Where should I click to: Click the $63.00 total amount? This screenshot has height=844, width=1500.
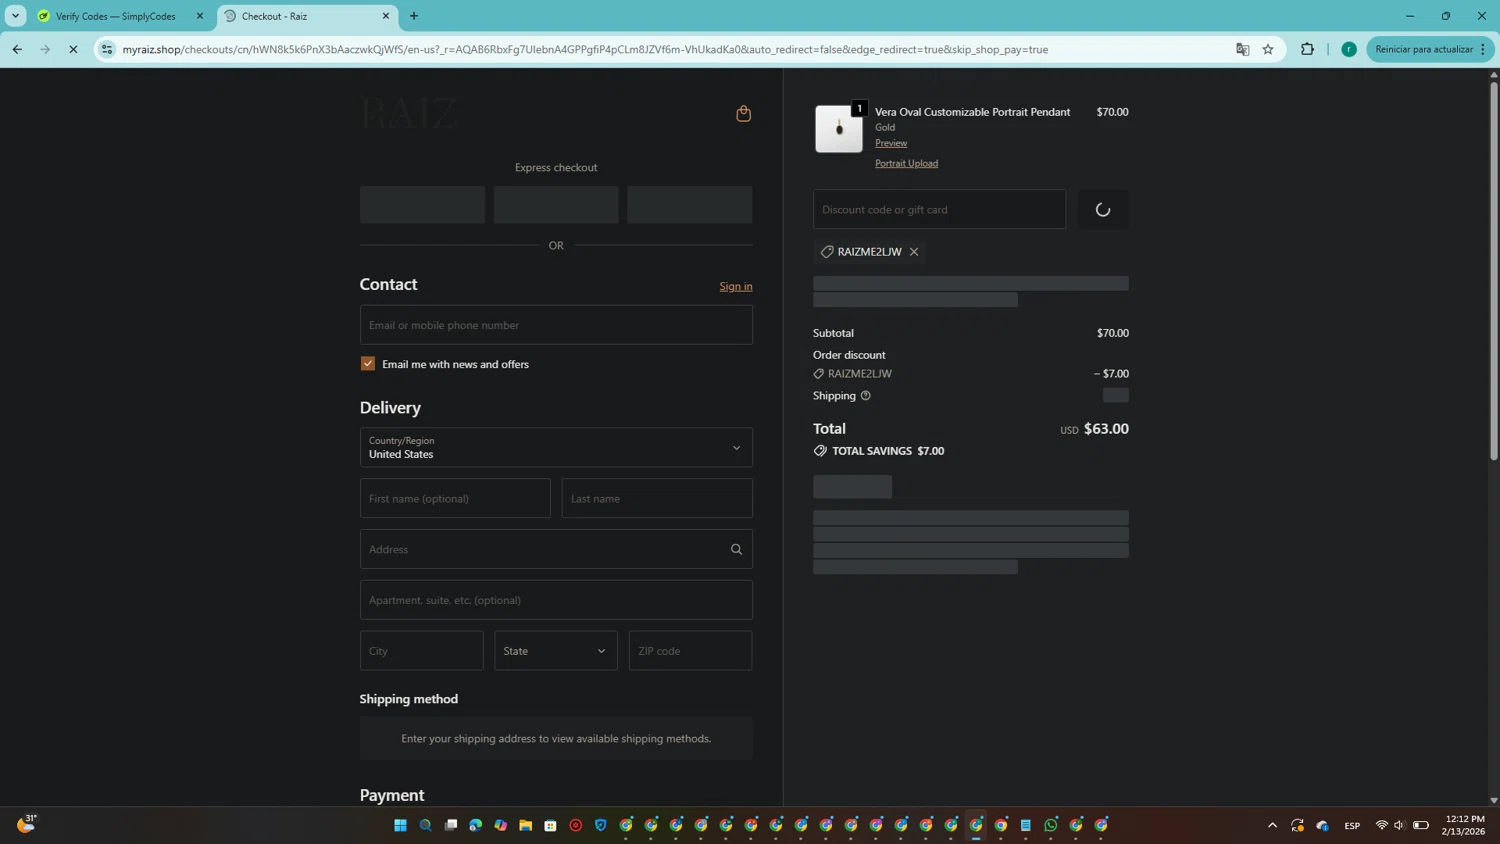(1106, 429)
